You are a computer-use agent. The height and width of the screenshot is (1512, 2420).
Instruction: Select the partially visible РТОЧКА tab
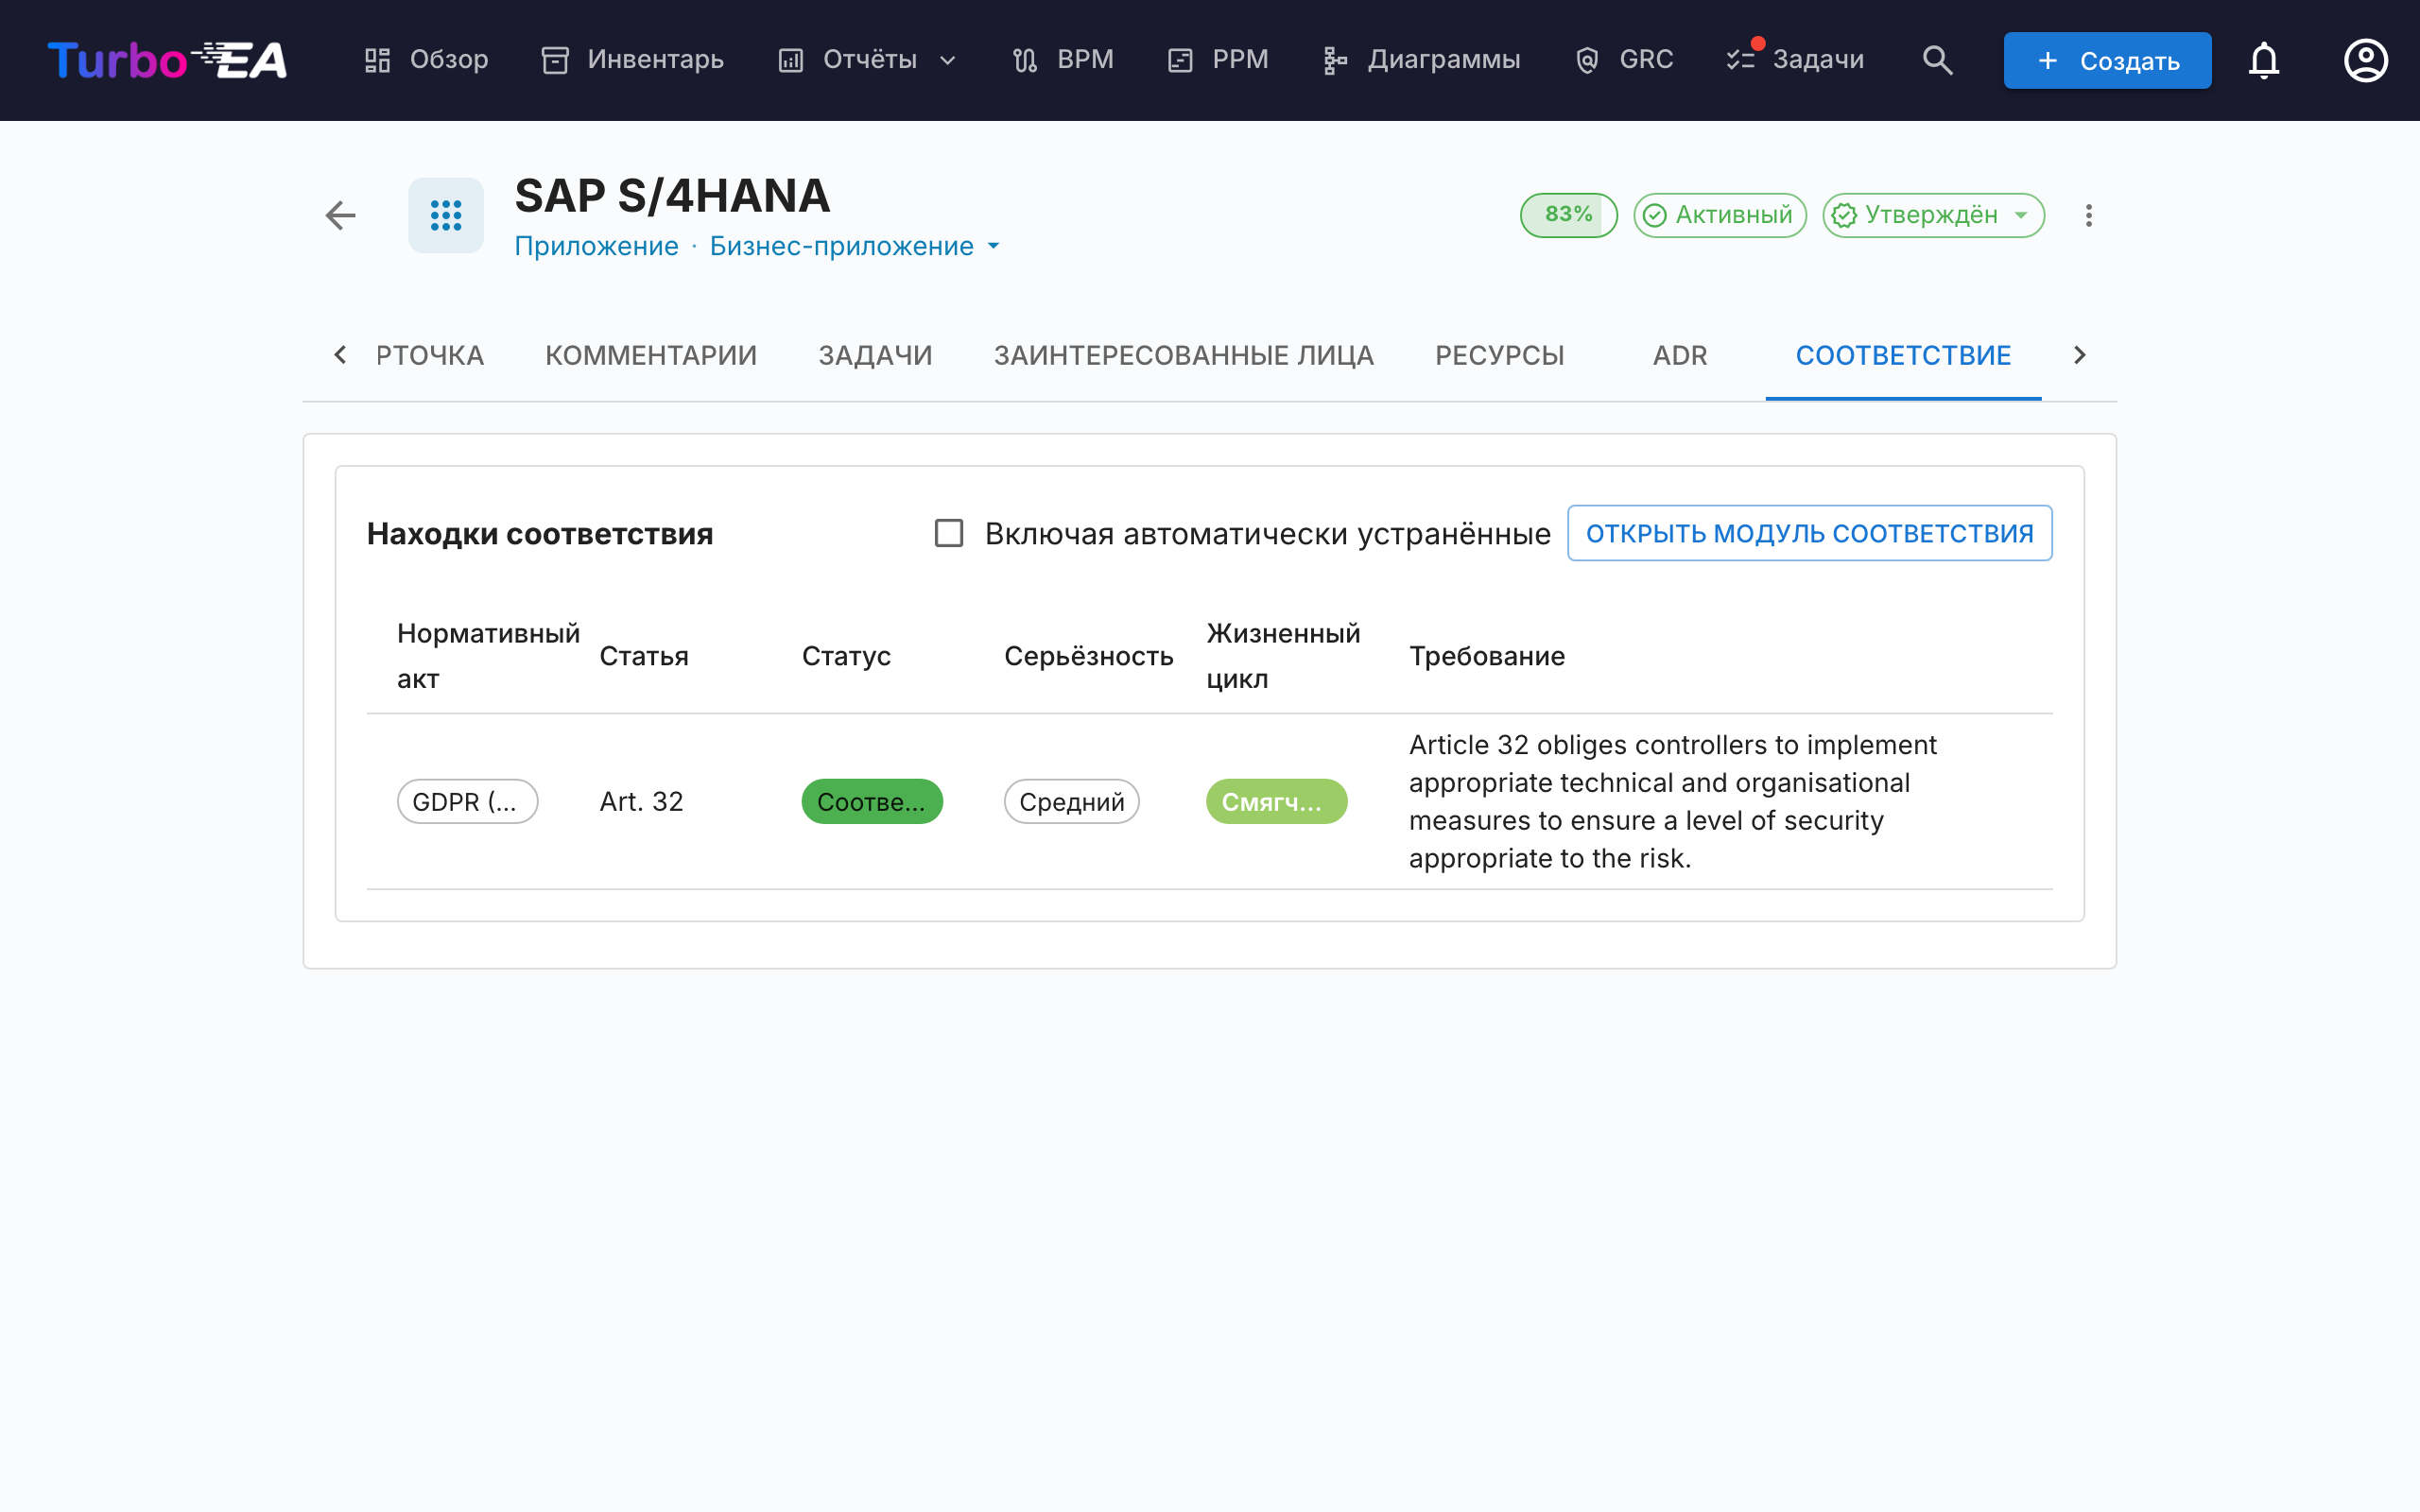(430, 355)
